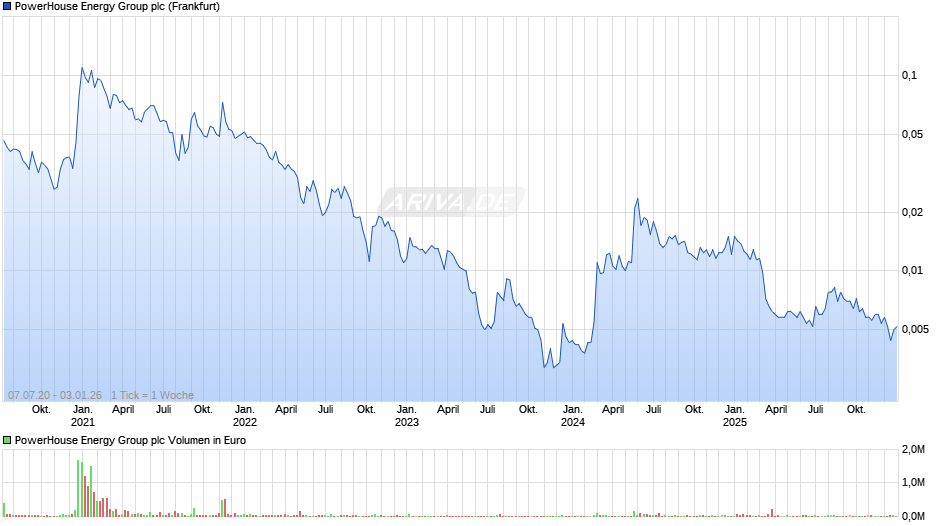Viewport: 940px width, 526px height.
Task: Select the 'PowerHouse Energy Group plc Volumen in Euro' label
Action: pos(130,440)
